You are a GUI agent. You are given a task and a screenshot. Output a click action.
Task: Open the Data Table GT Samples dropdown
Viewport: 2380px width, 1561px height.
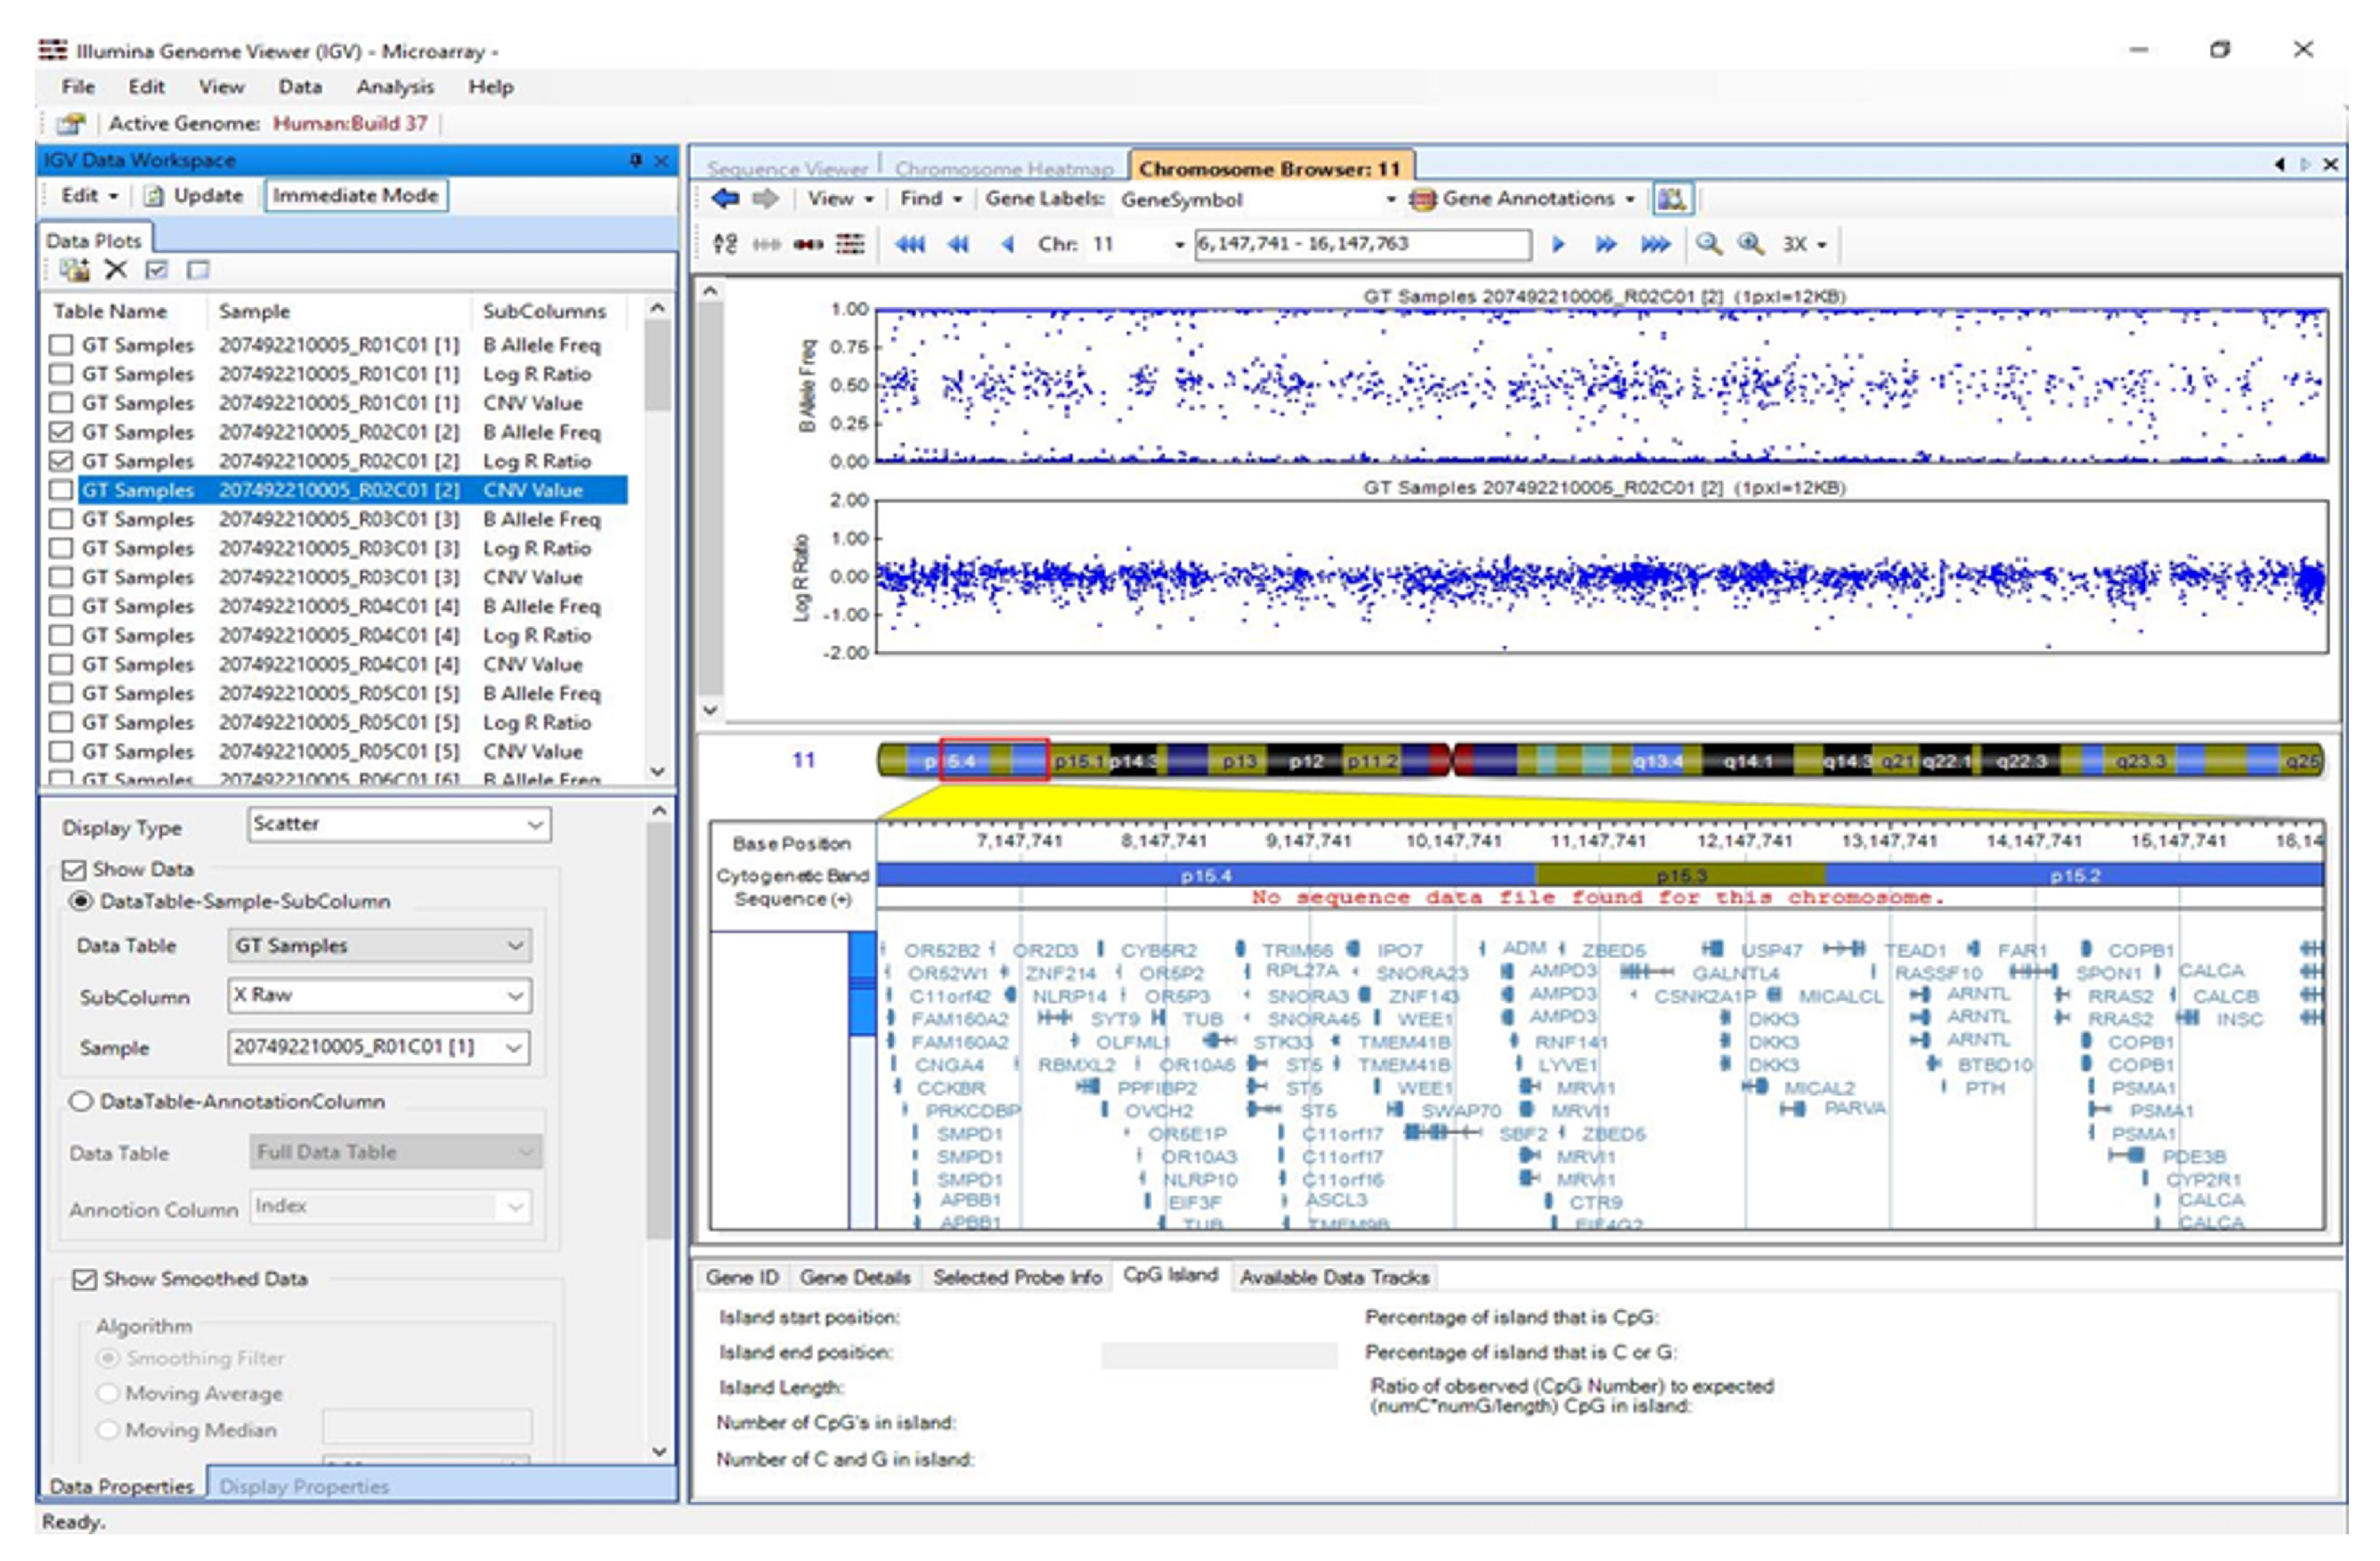(380, 945)
